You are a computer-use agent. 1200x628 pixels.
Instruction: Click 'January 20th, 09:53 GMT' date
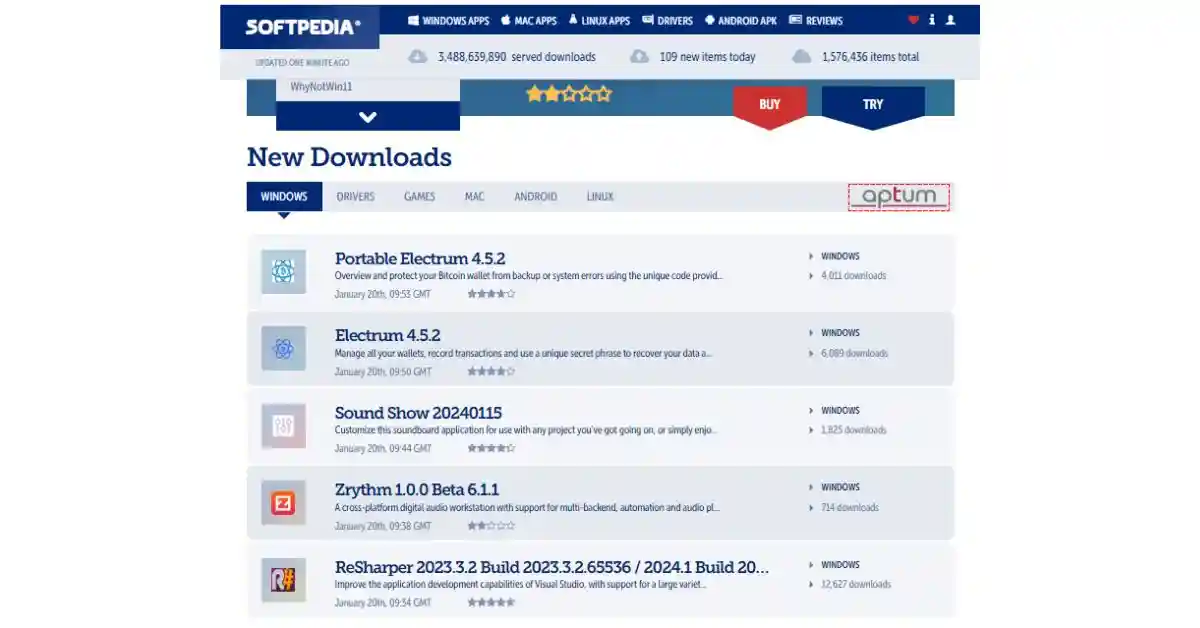pos(383,294)
